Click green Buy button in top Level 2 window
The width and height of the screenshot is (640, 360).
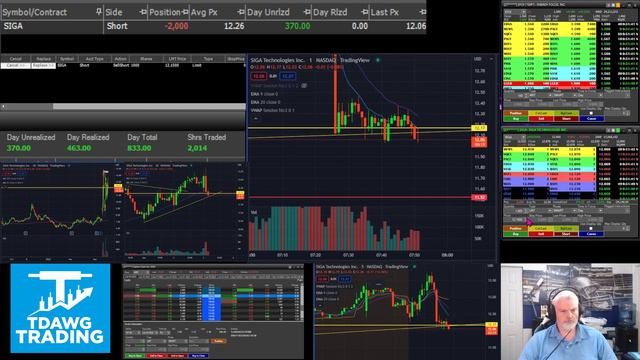point(516,119)
